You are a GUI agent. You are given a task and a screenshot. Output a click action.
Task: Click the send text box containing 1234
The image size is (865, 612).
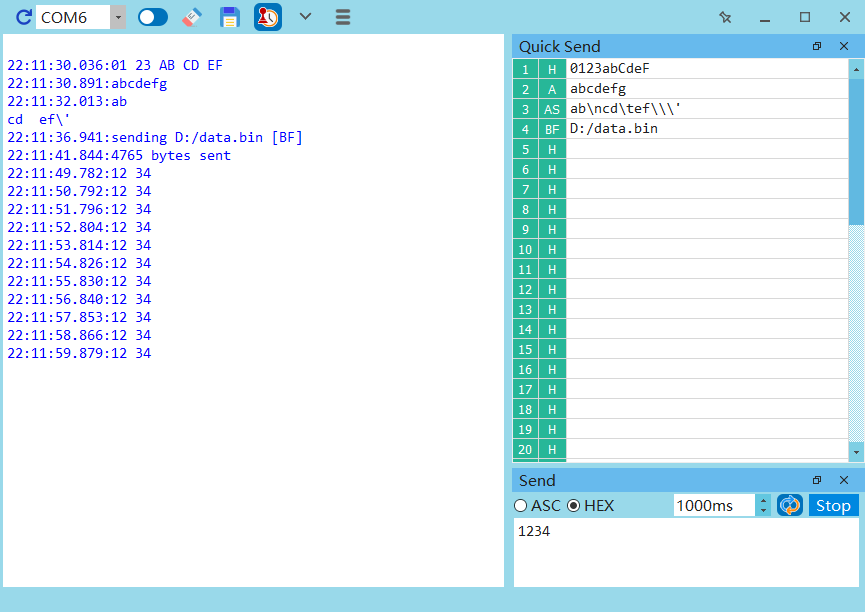click(x=686, y=552)
